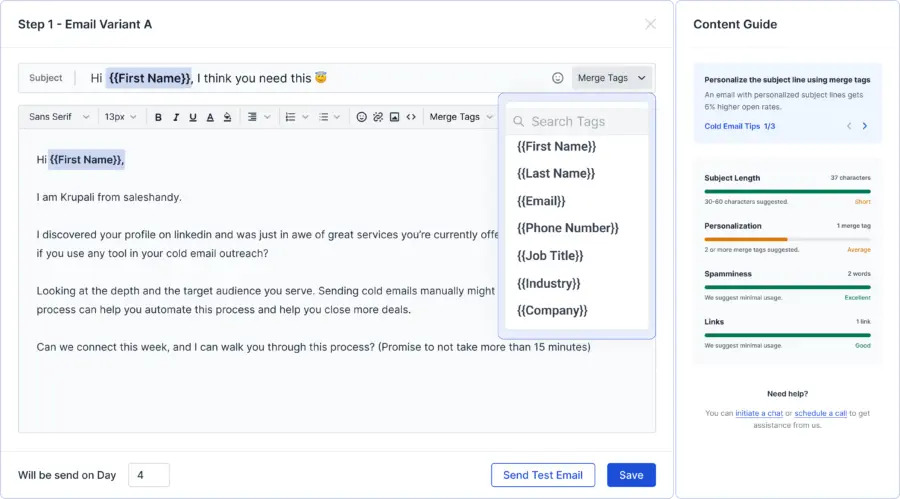
Task: Click the 'Need help?' heading
Action: click(788, 394)
